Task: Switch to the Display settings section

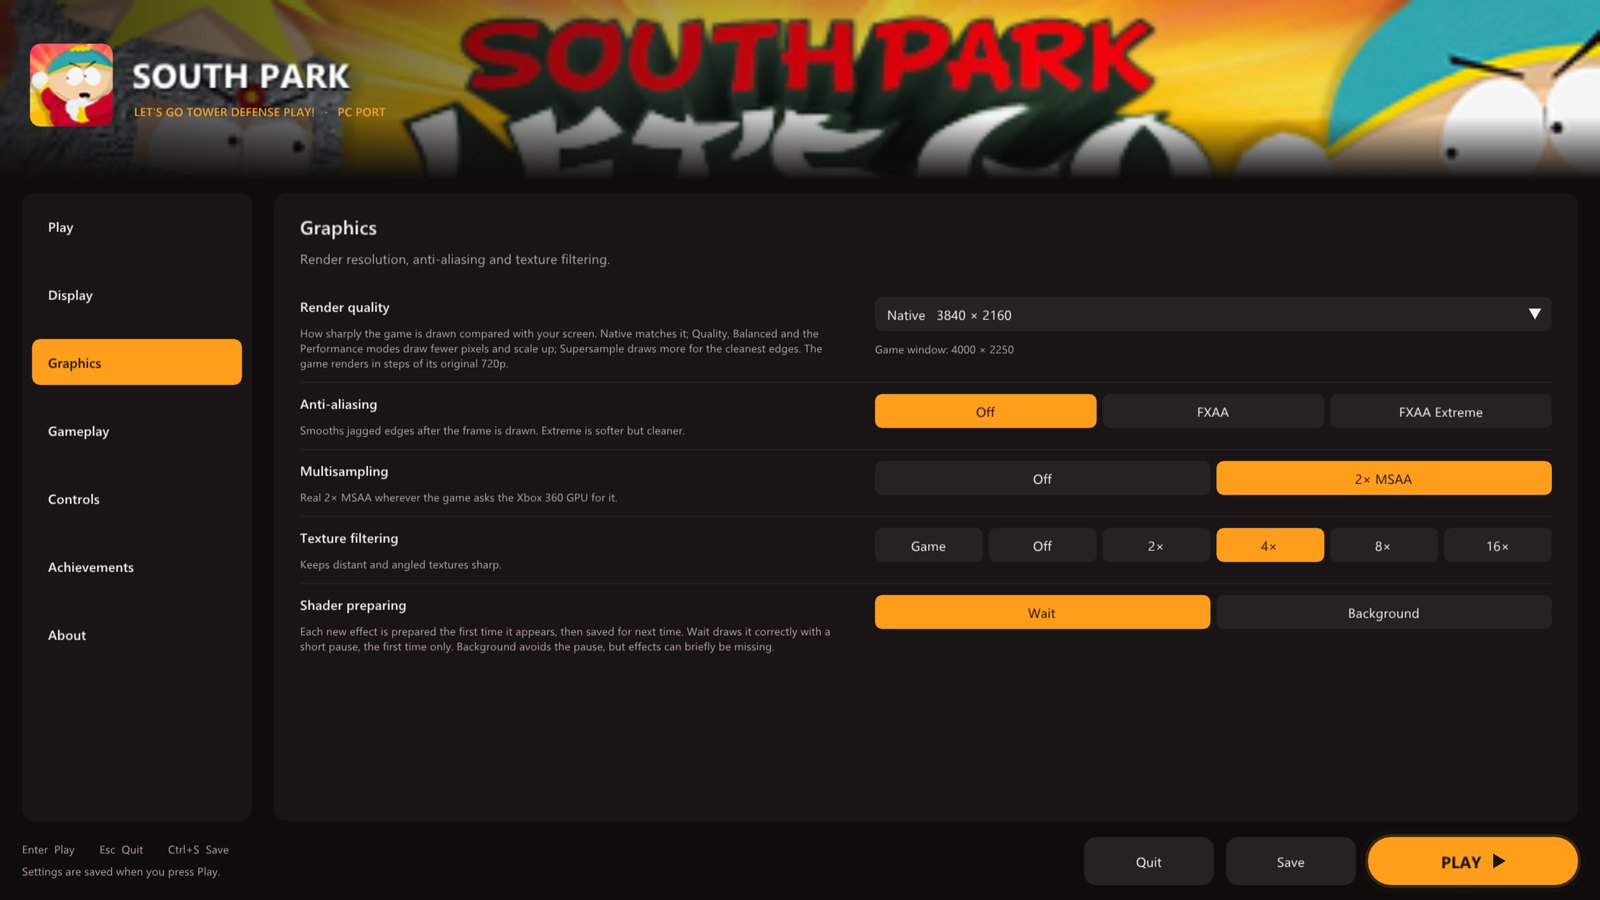Action: point(137,295)
